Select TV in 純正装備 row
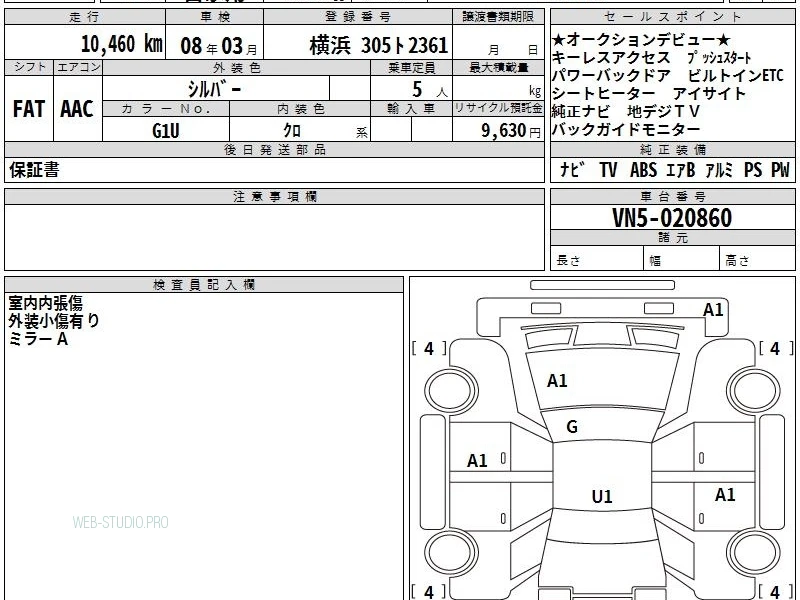Image resolution: width=800 pixels, height=600 pixels. point(608,169)
